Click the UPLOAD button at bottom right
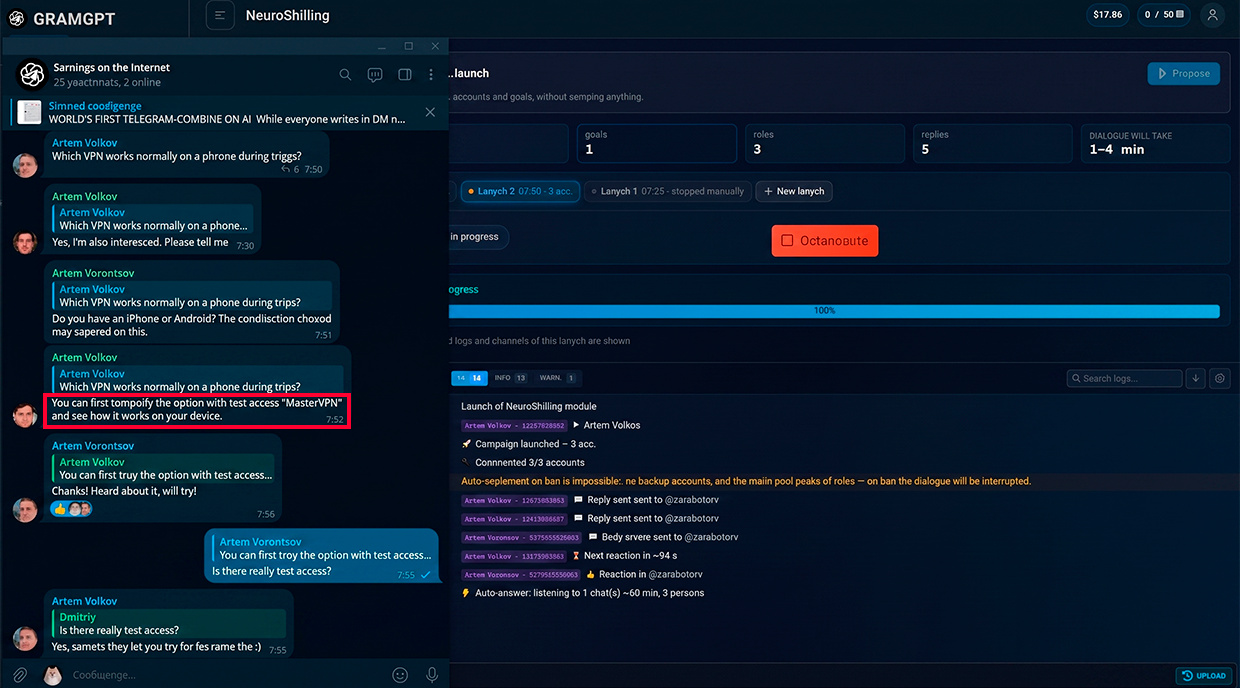This screenshot has height=688, width=1240. click(1204, 675)
